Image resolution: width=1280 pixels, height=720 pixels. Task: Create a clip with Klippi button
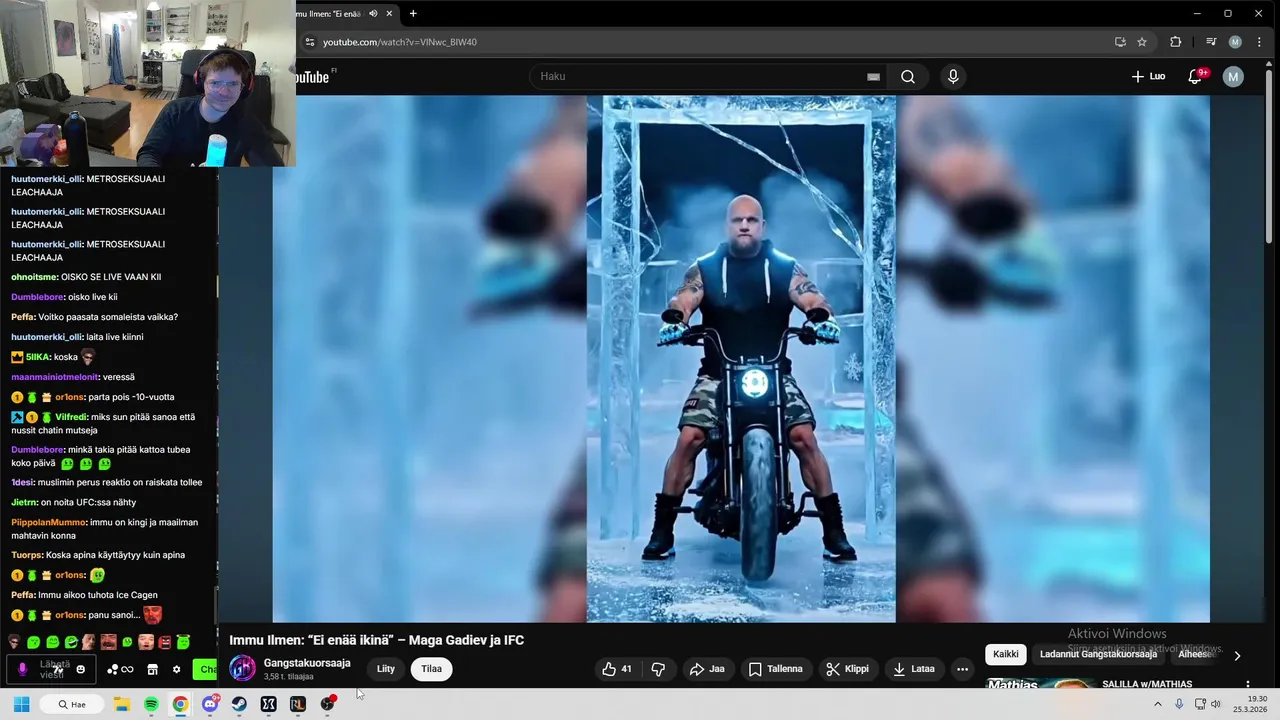click(x=847, y=669)
